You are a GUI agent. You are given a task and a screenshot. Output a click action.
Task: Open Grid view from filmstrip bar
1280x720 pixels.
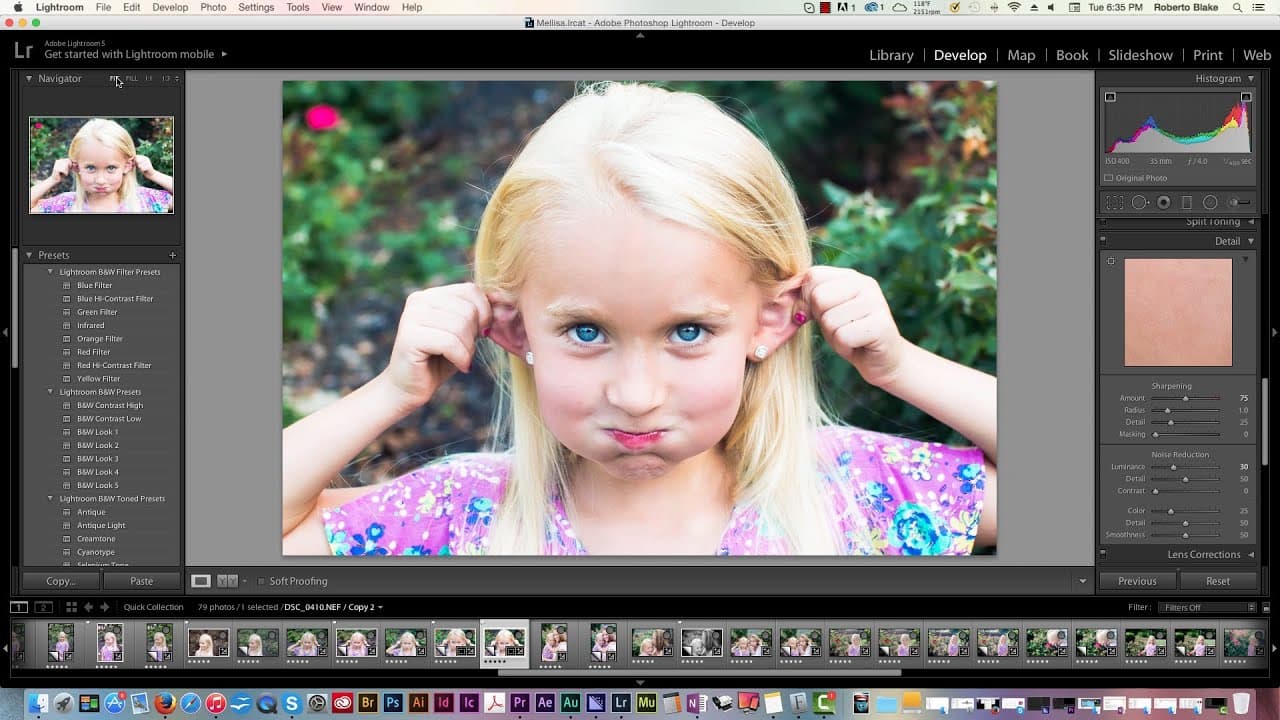(71, 607)
